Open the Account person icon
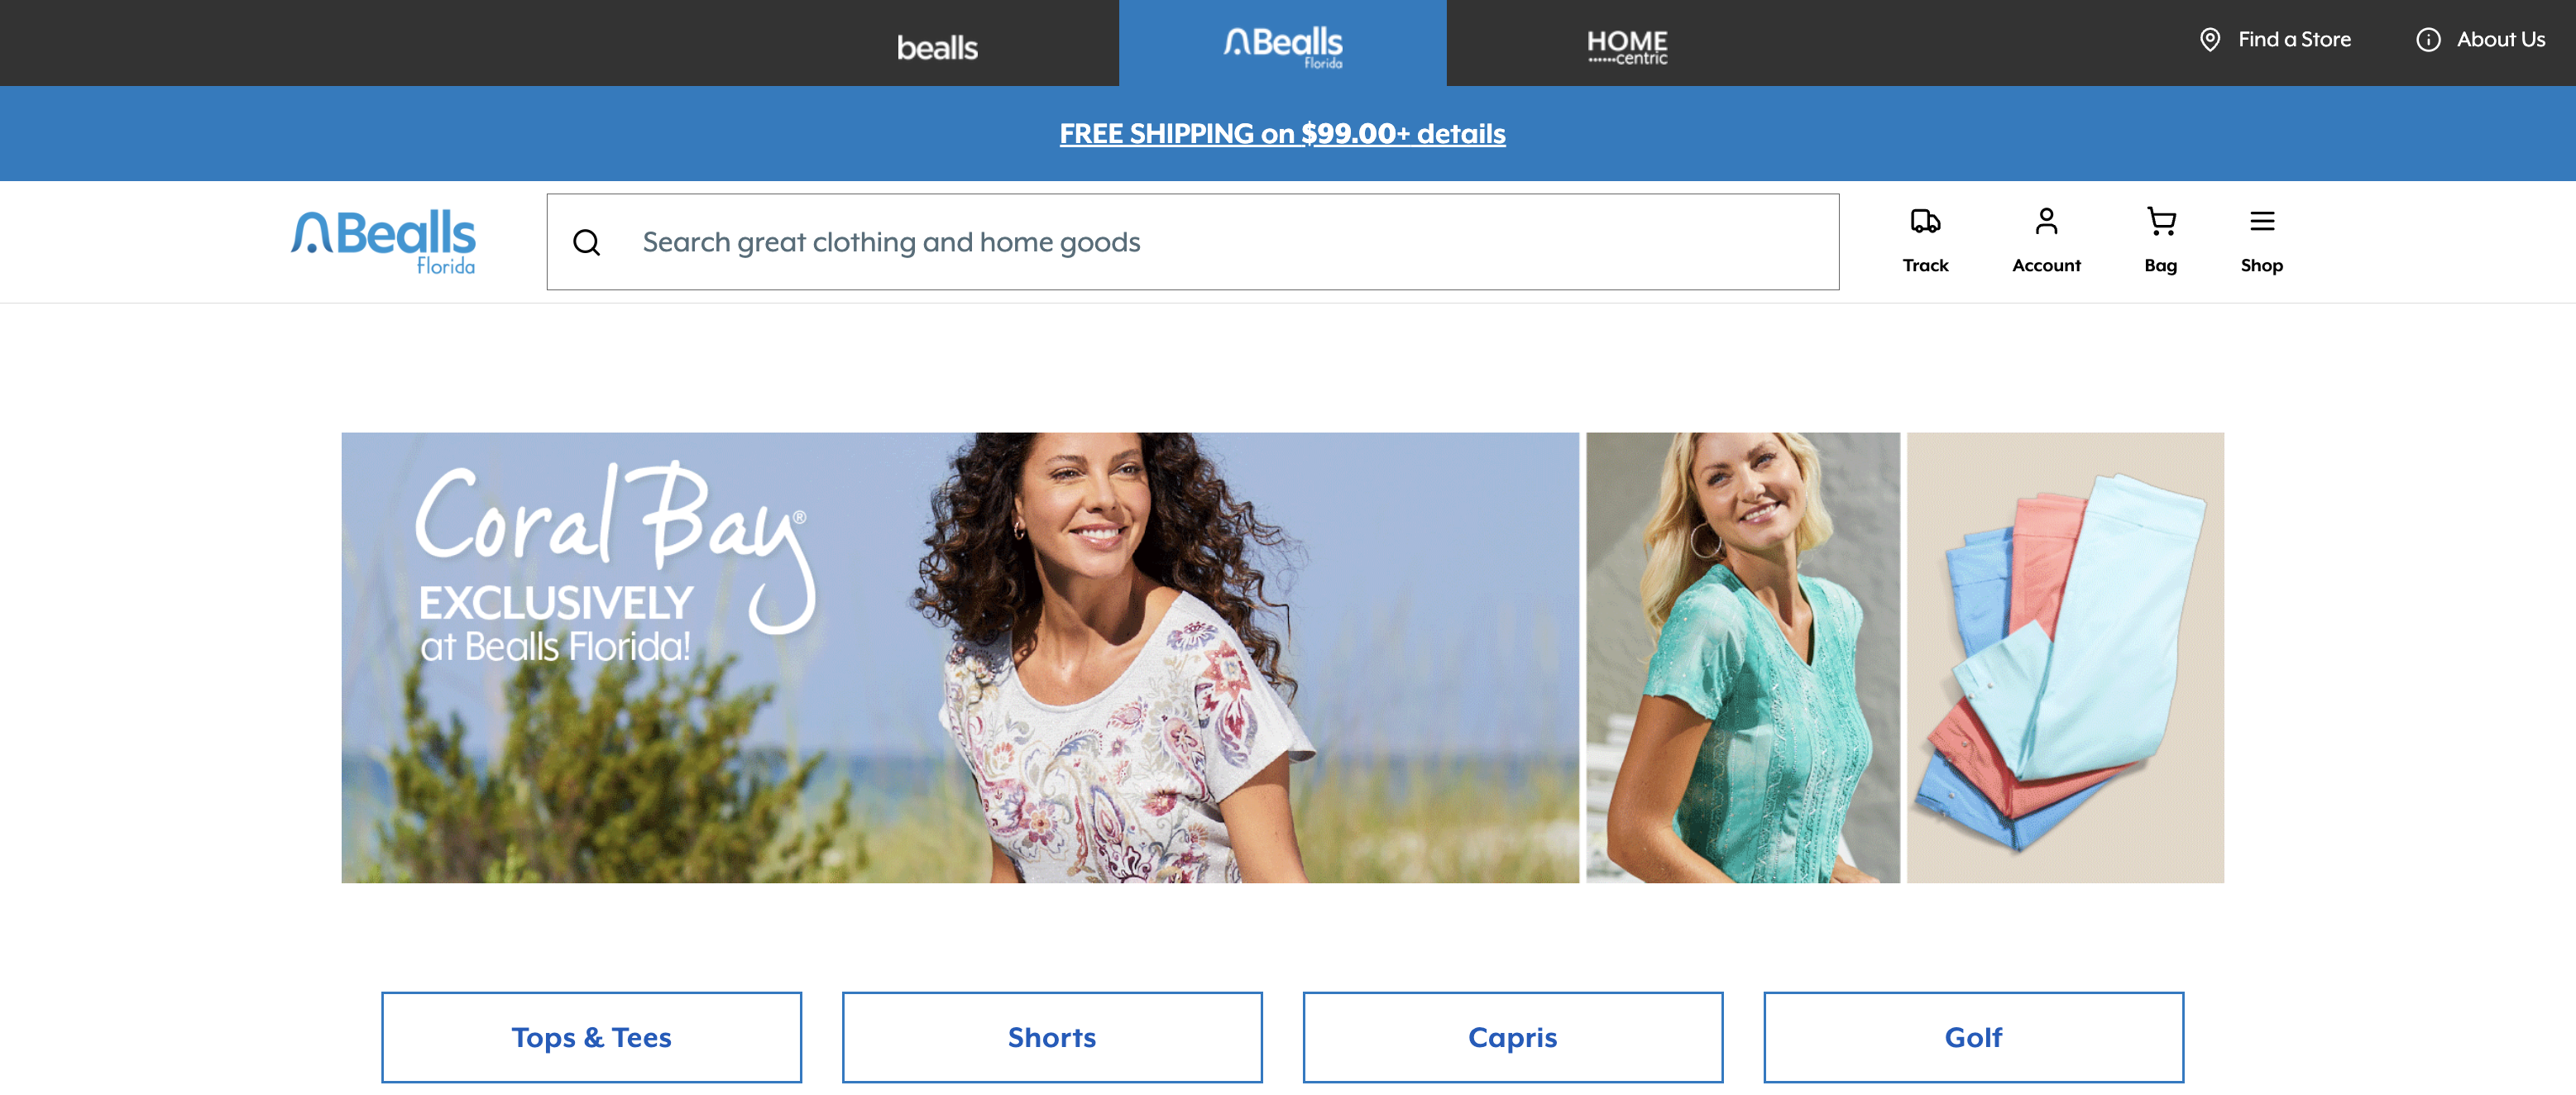This screenshot has height=1095, width=2576. [x=2046, y=221]
